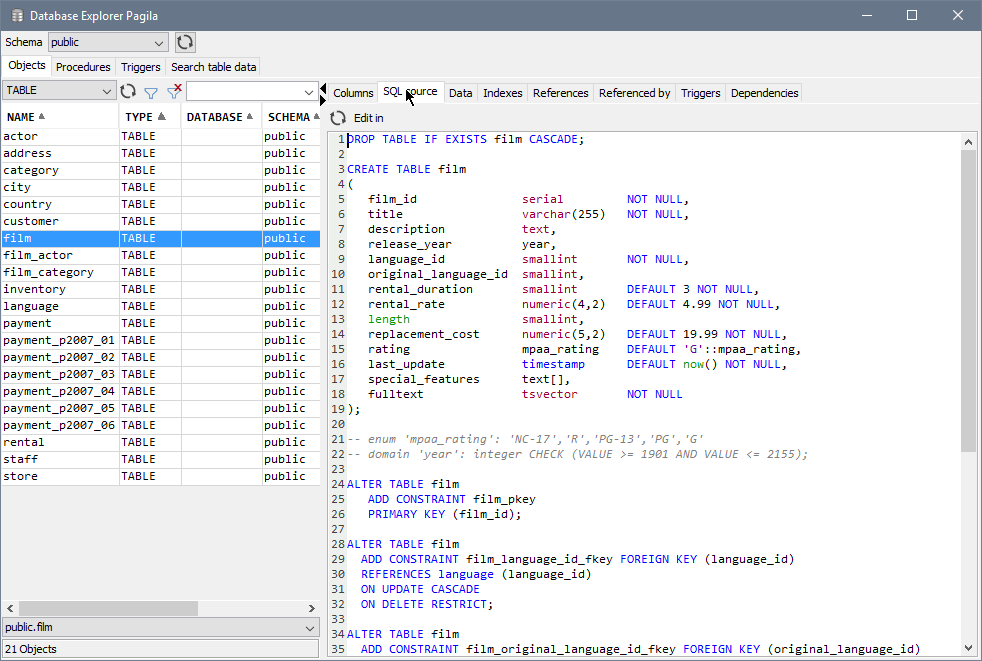Select the language table row
Screen dimensions: 982x661
tap(161, 306)
